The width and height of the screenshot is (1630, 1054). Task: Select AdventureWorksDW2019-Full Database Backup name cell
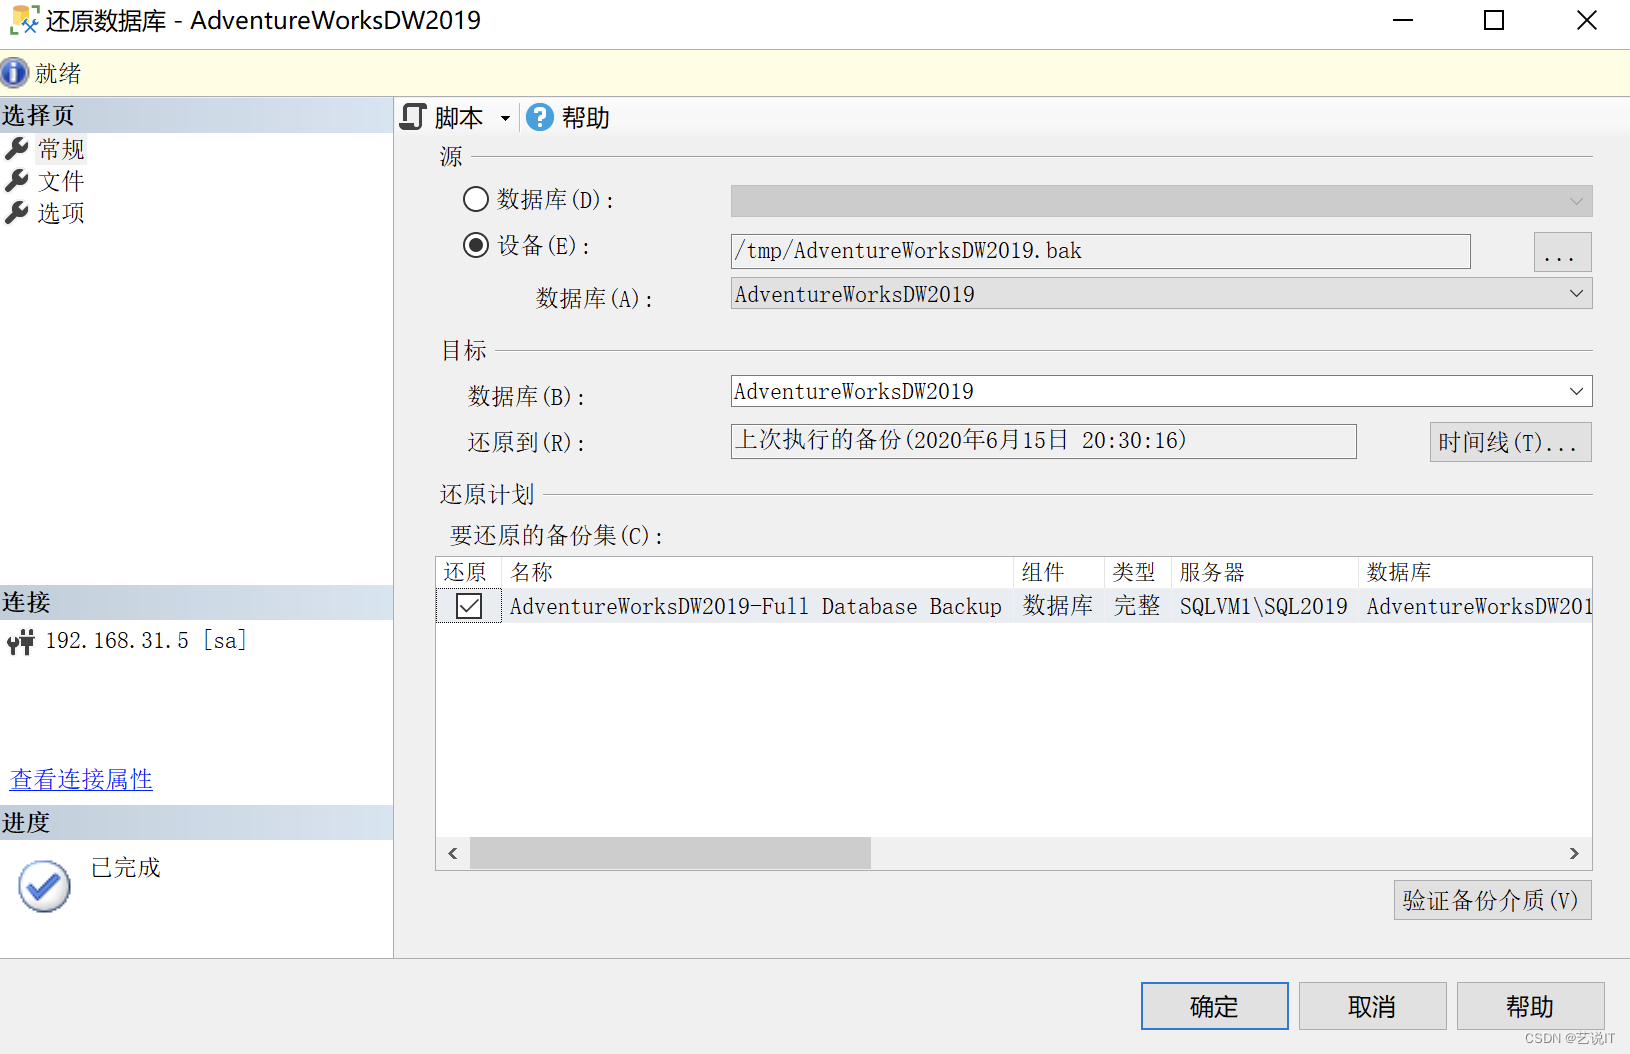click(756, 606)
